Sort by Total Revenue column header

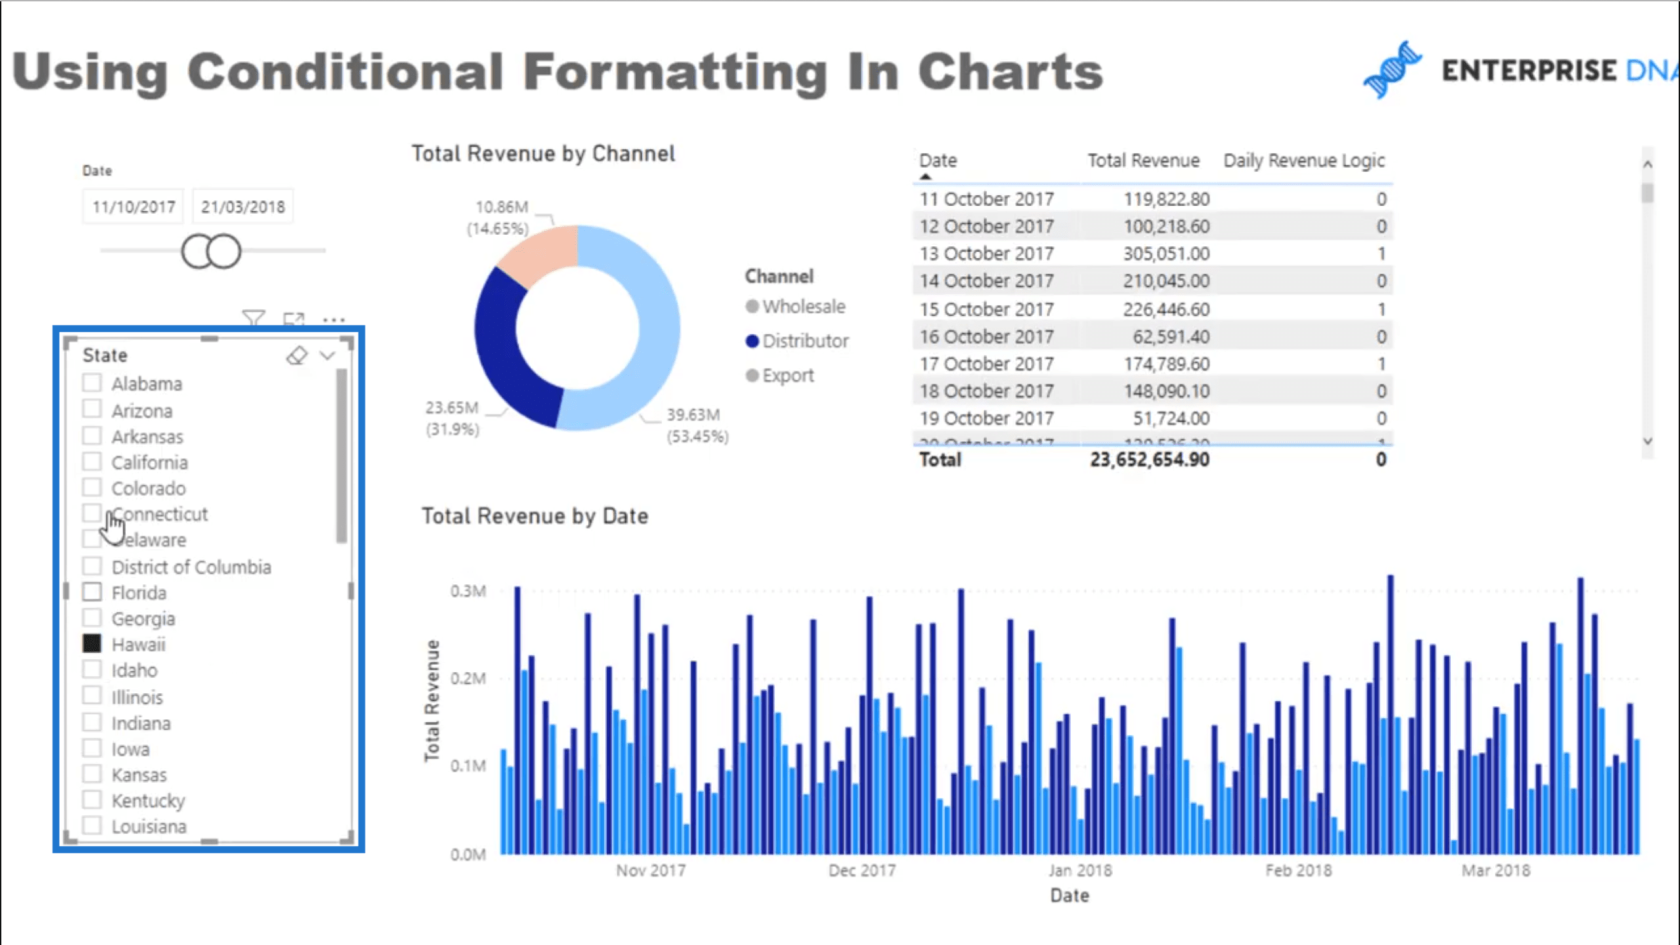(1143, 161)
